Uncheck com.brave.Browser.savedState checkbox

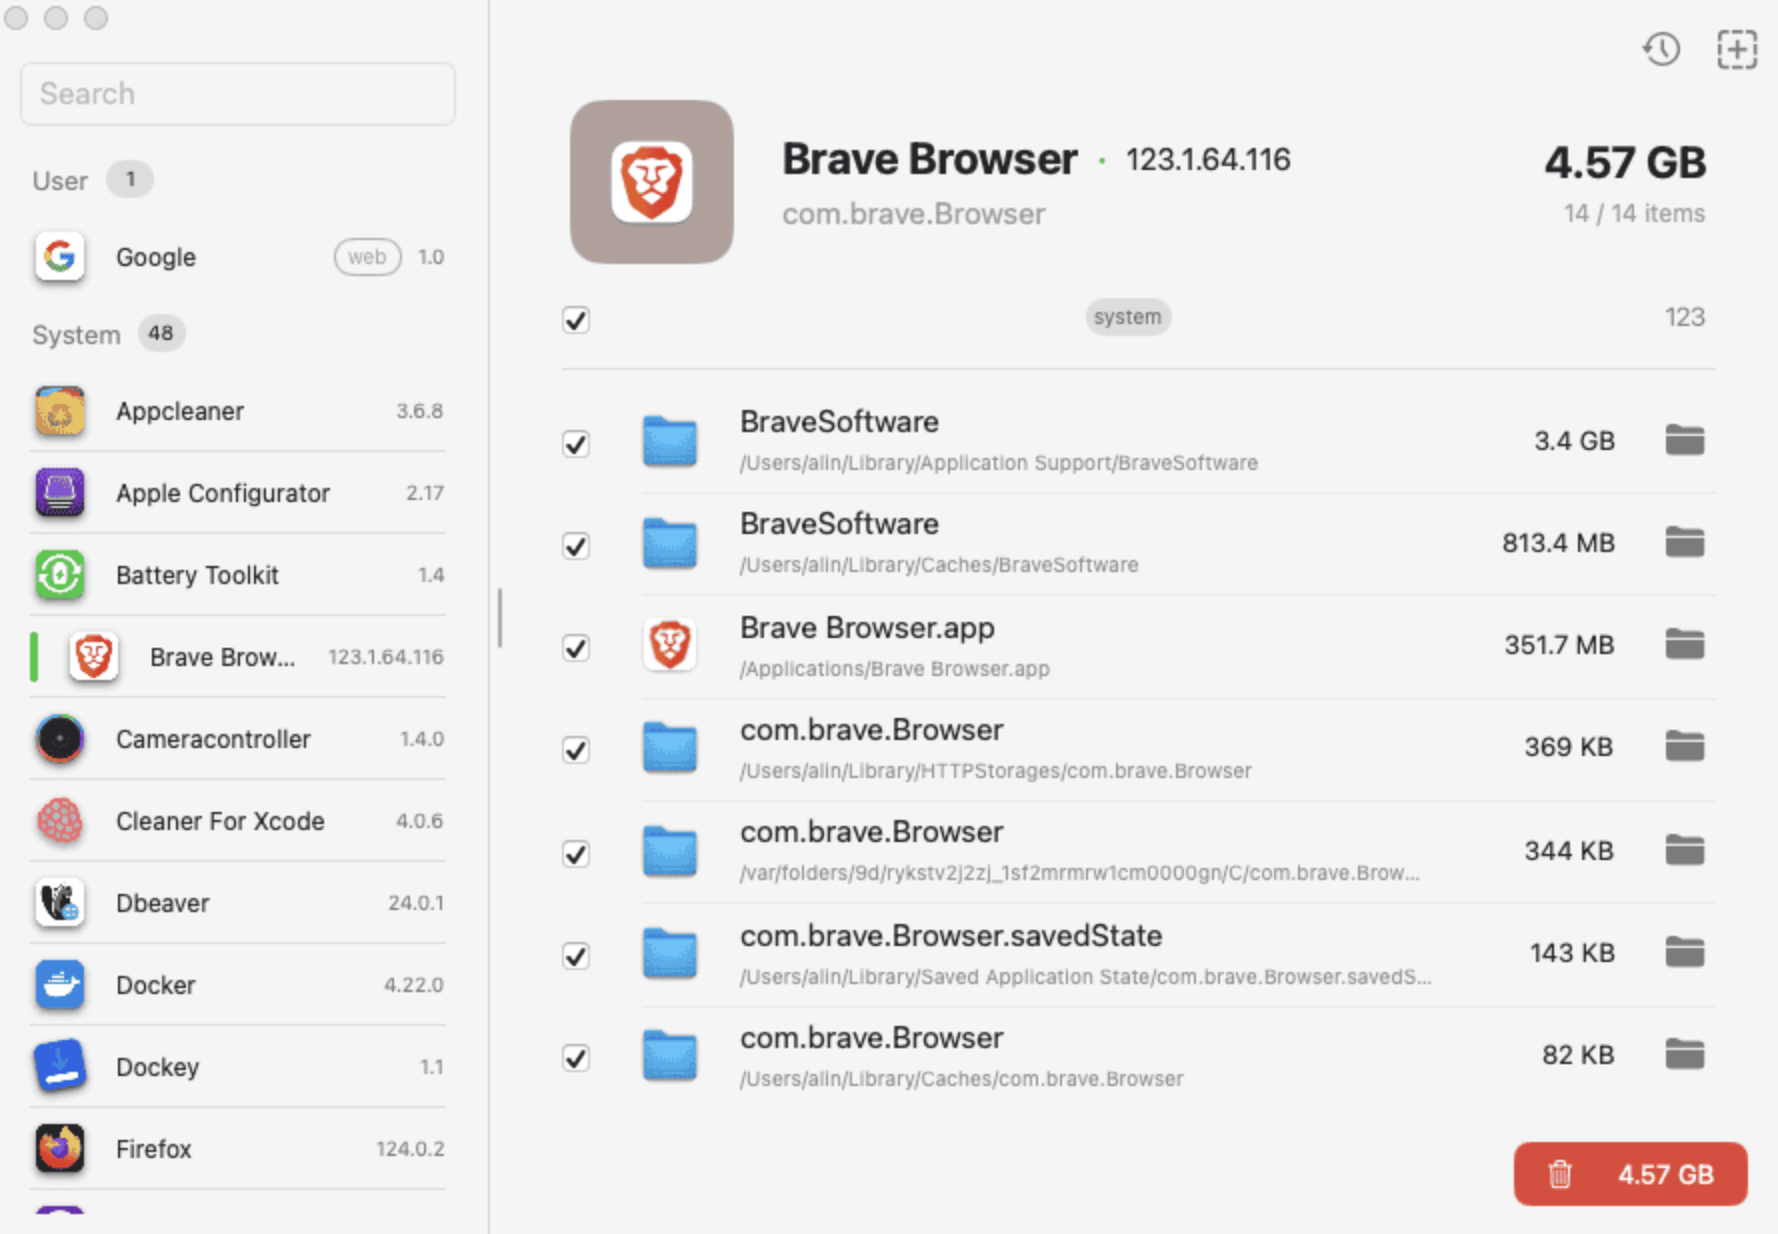(x=576, y=956)
